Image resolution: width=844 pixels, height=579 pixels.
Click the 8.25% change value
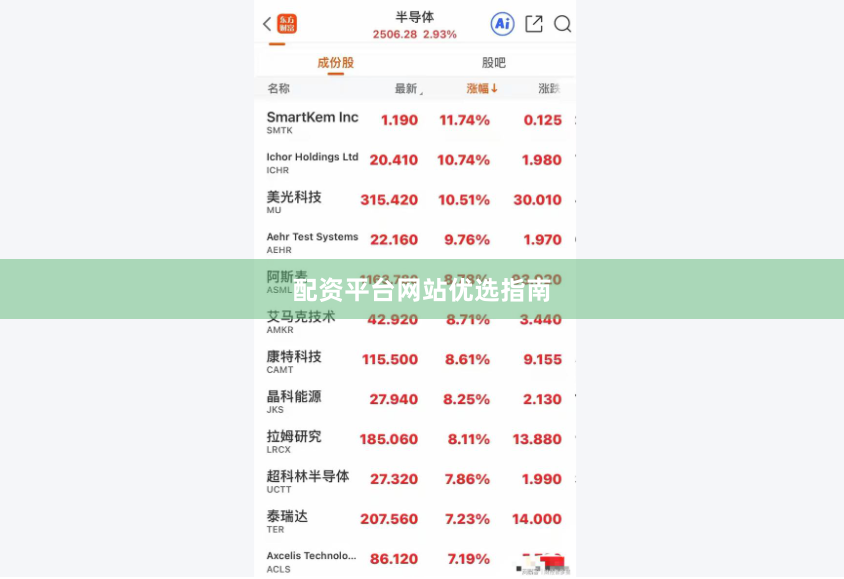click(466, 399)
